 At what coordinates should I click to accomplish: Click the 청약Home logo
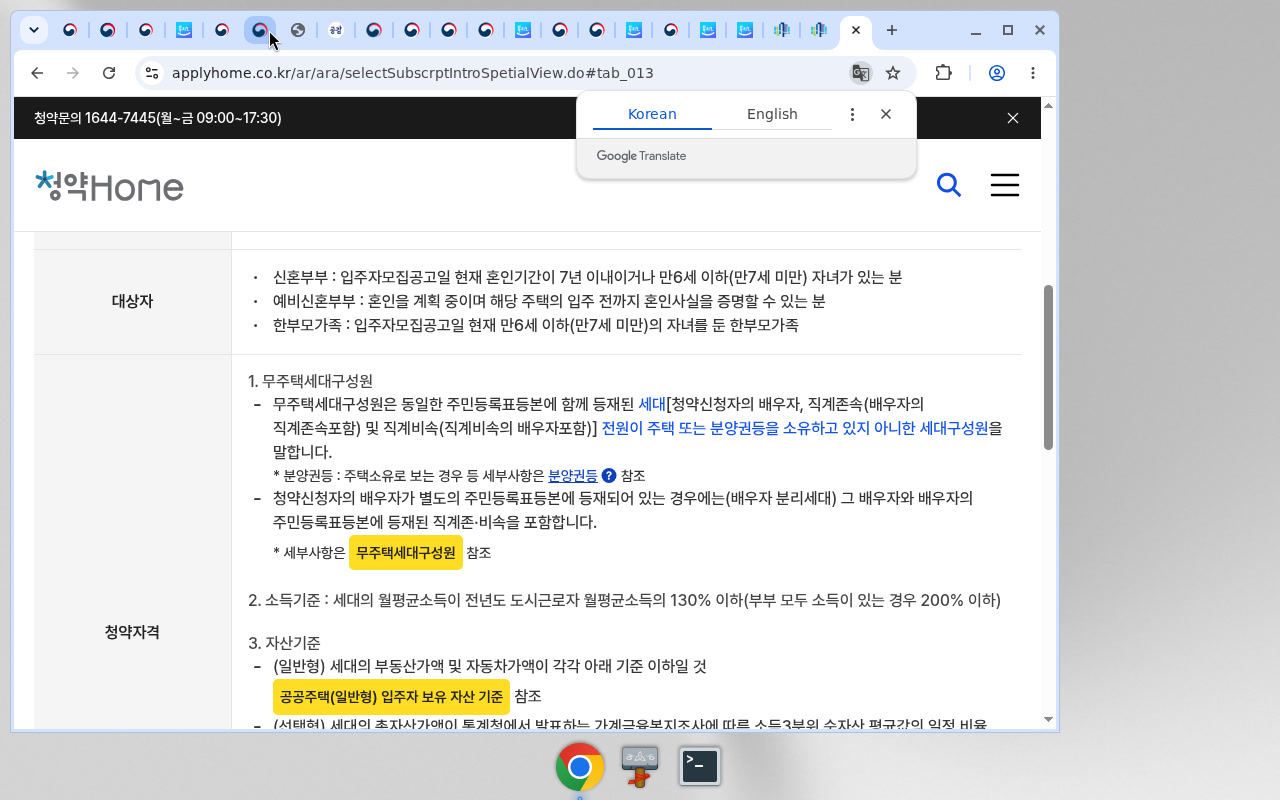click(x=109, y=186)
